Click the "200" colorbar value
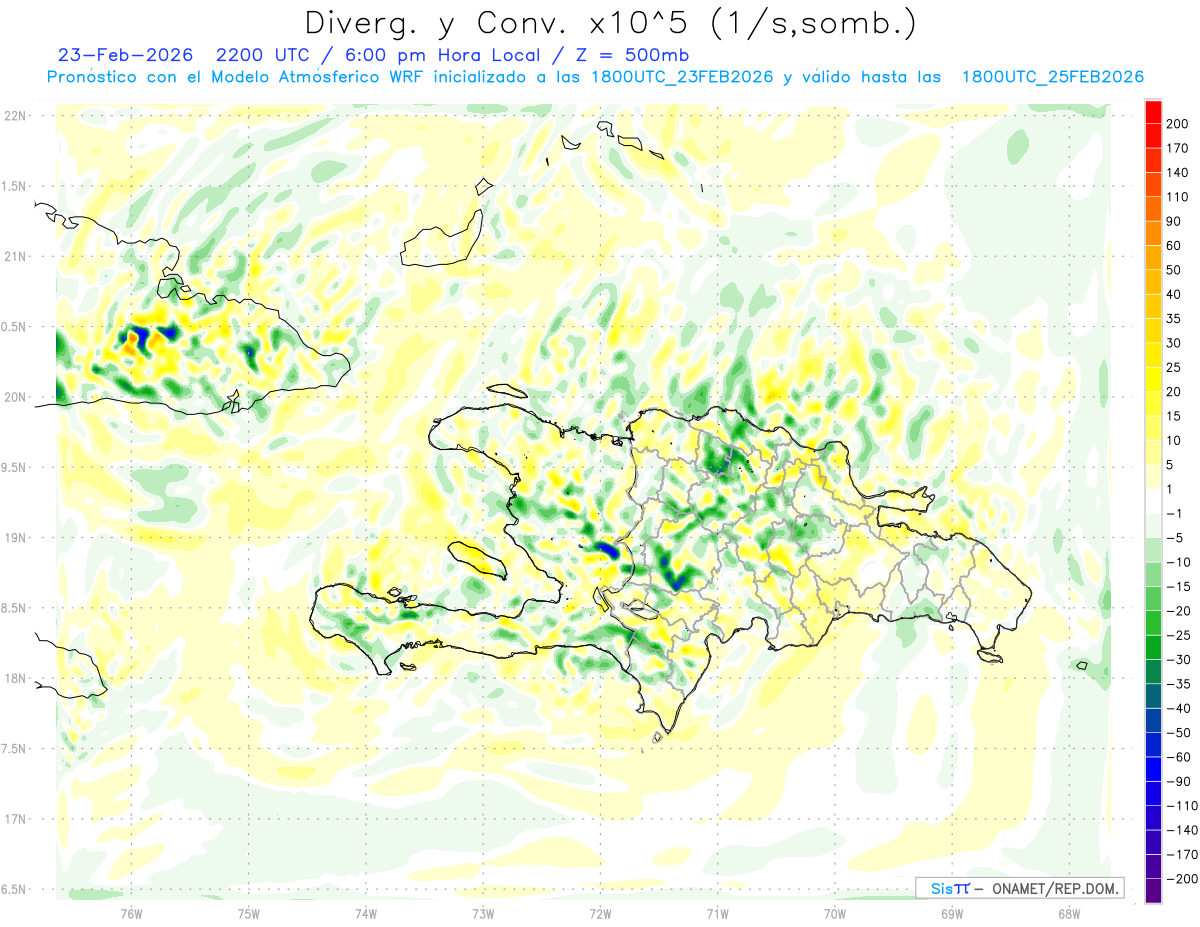1200x927 pixels. (x=1178, y=124)
